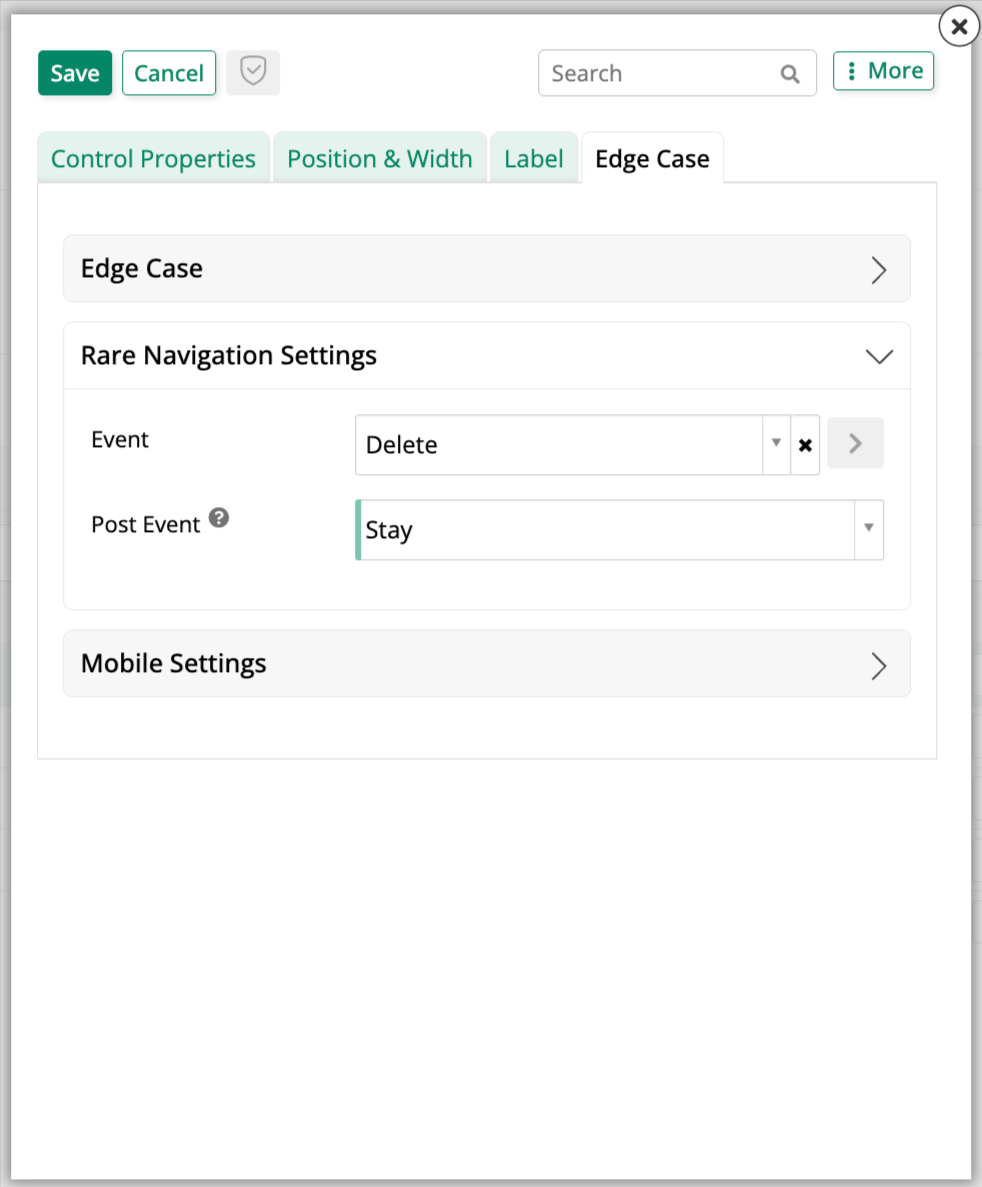Select the Edge Case tab

pyautogui.click(x=653, y=158)
